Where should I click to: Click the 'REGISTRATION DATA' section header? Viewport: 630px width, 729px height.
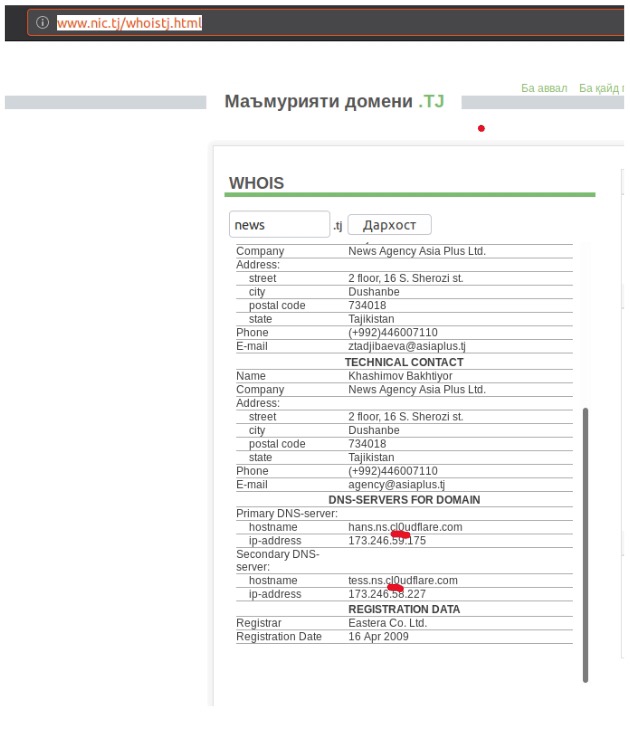(404, 608)
